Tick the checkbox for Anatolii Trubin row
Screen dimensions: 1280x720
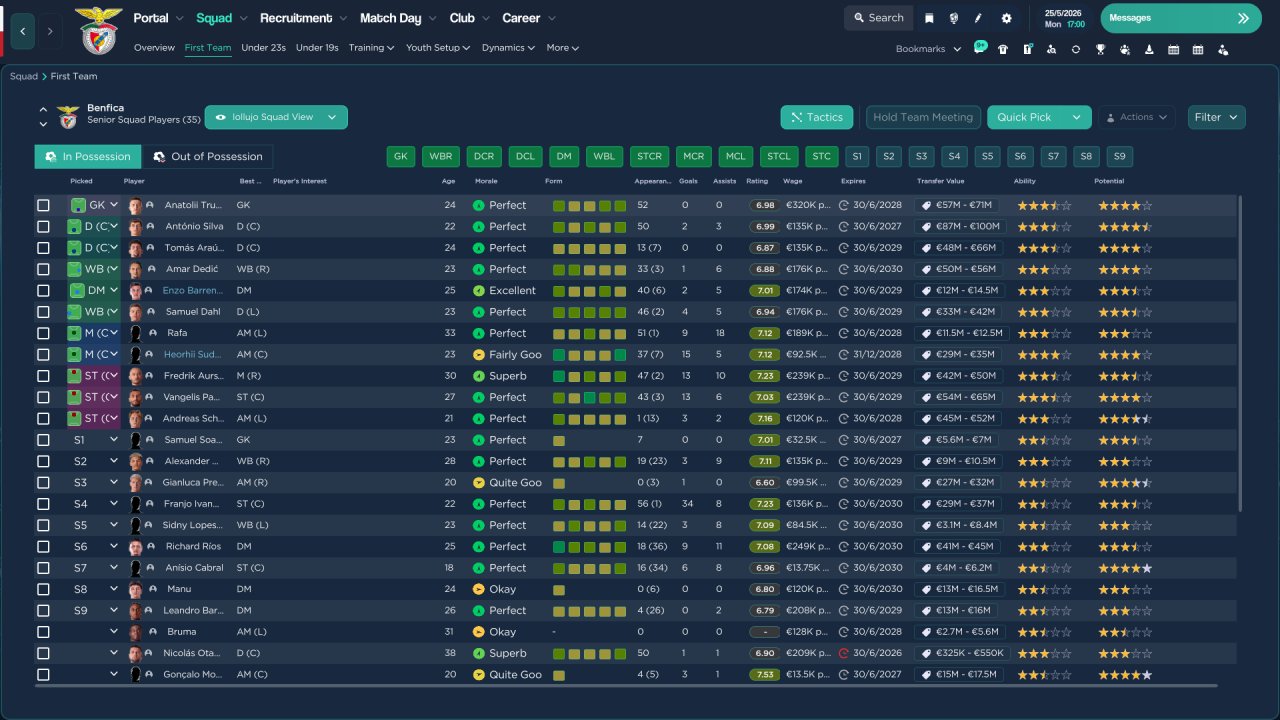pos(43,205)
